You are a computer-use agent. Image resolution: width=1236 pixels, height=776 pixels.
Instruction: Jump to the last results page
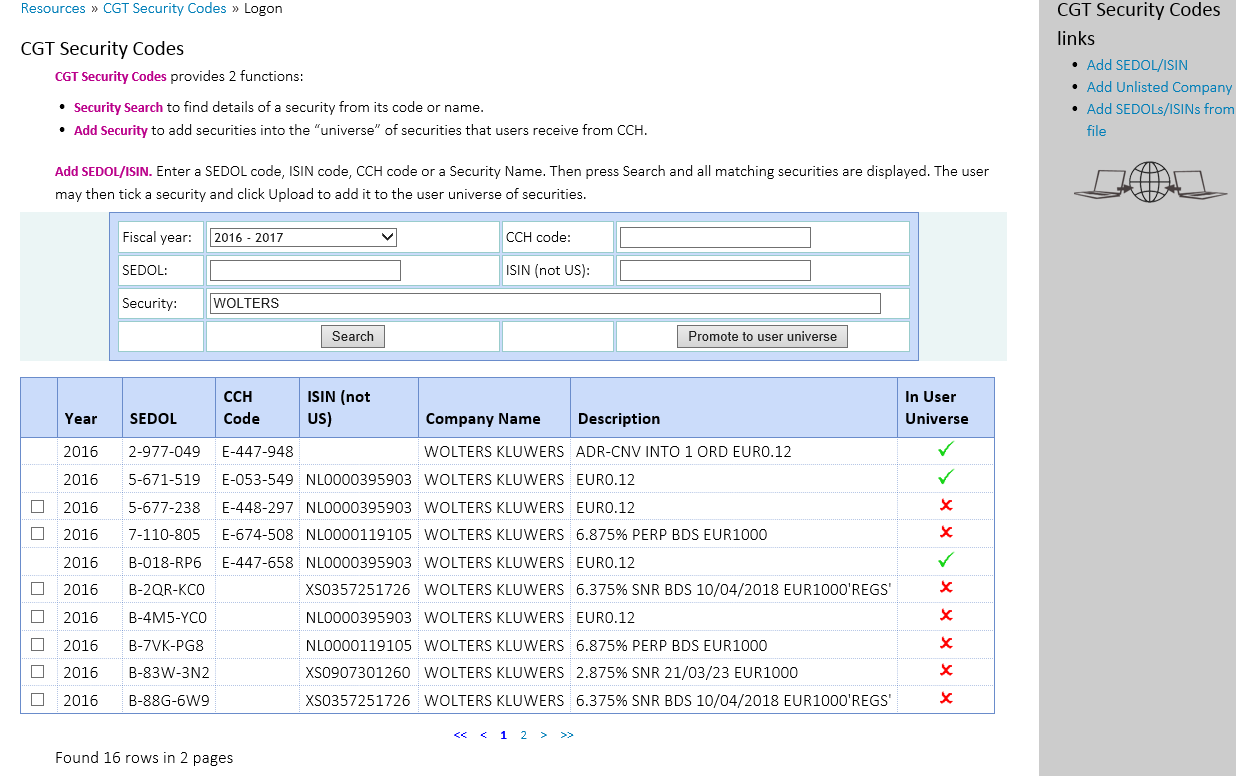pyautogui.click(x=567, y=735)
